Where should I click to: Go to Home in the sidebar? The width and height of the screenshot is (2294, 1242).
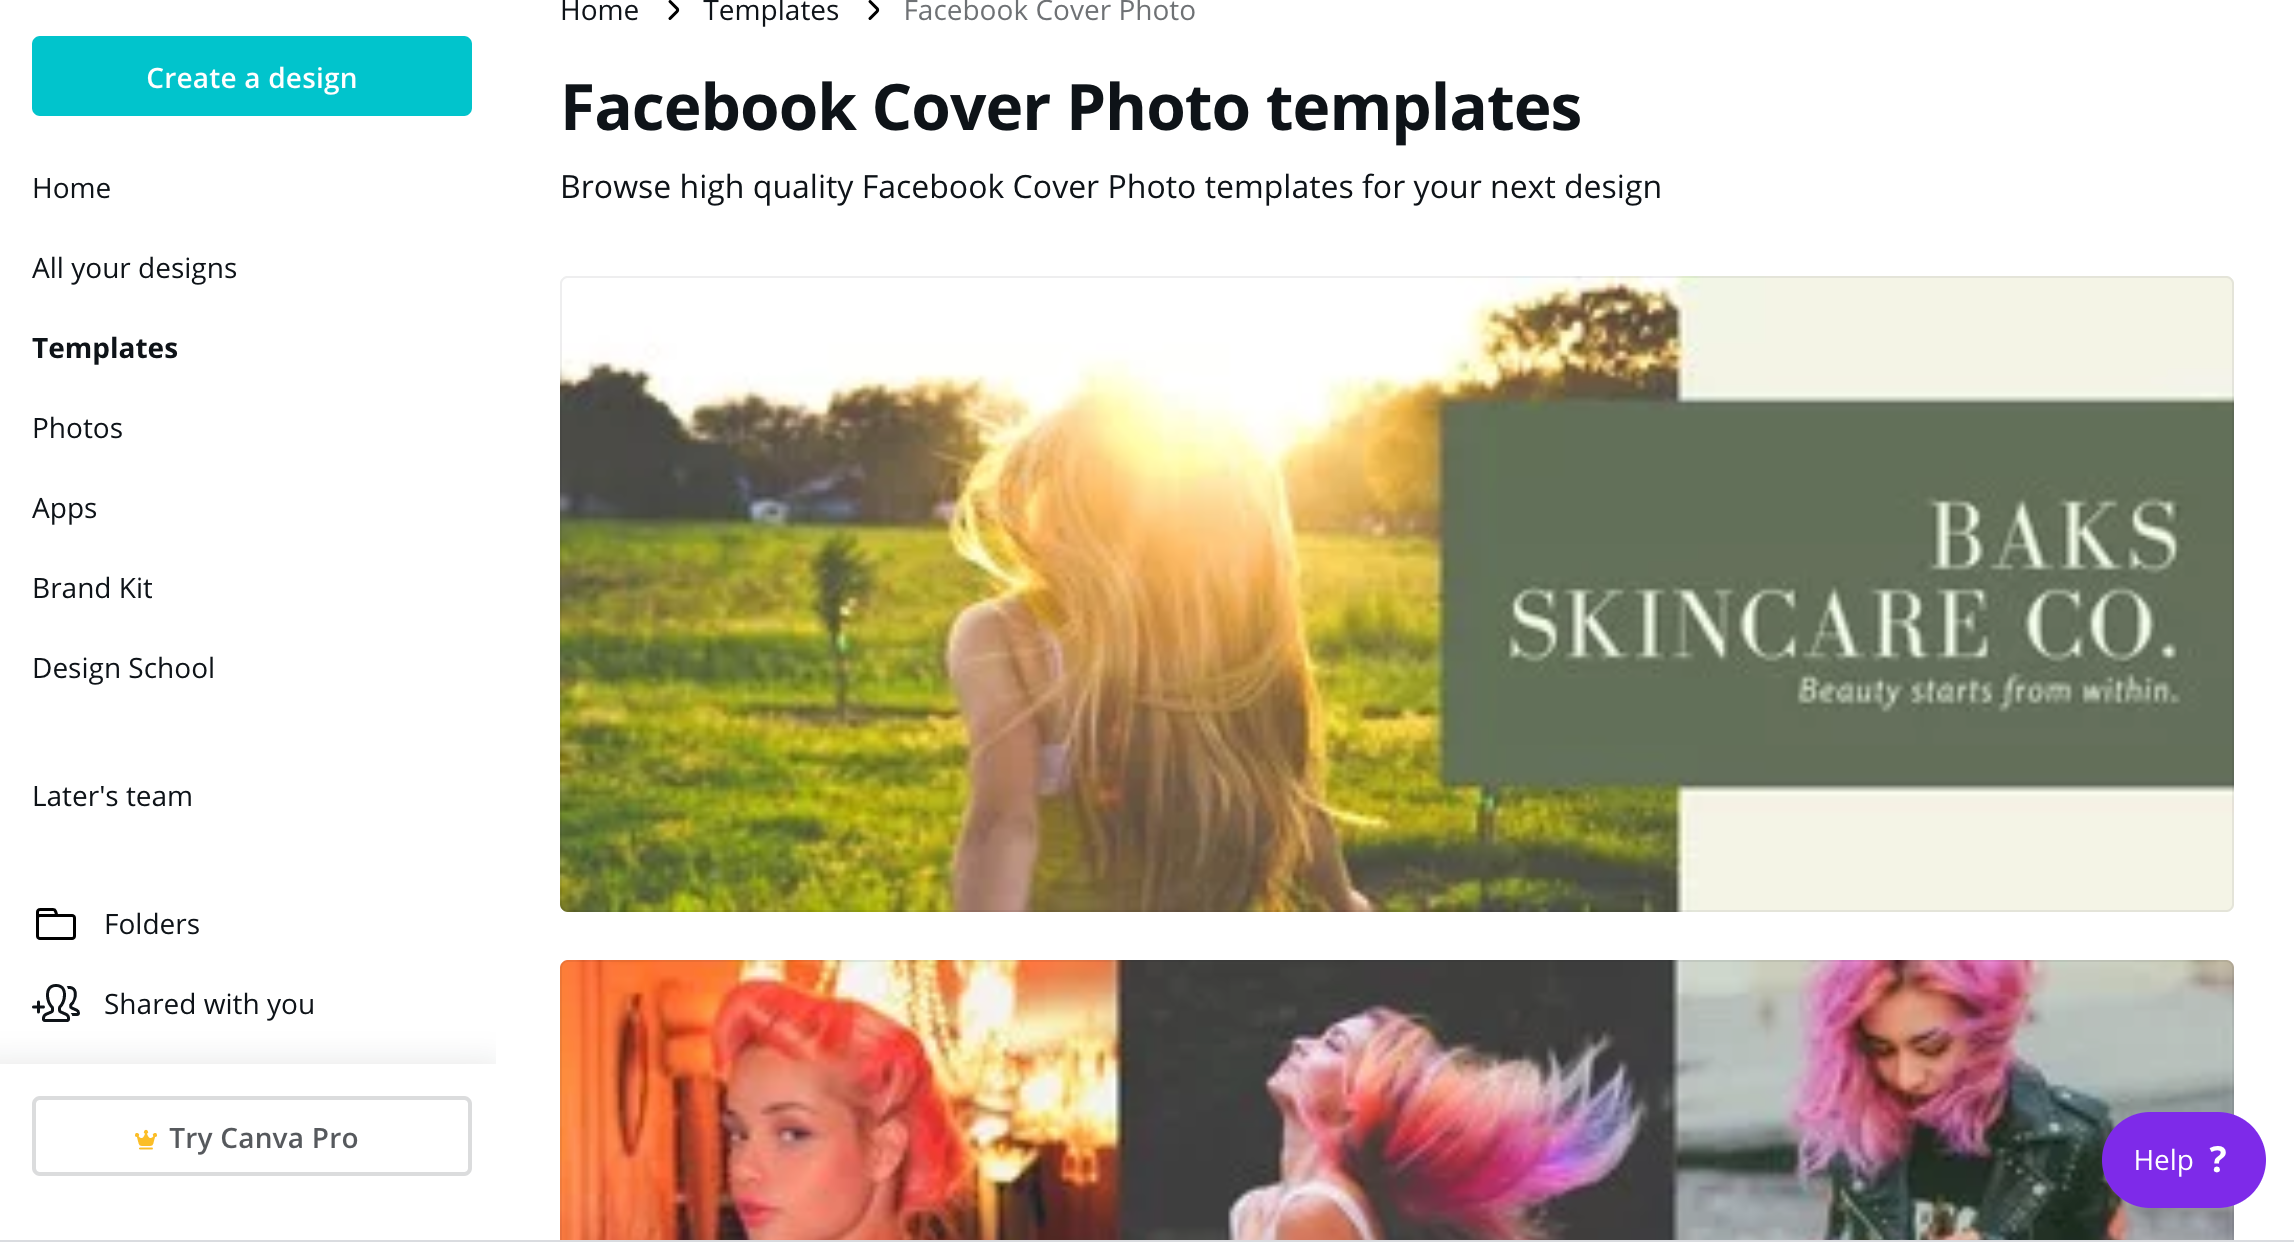pyautogui.click(x=71, y=188)
